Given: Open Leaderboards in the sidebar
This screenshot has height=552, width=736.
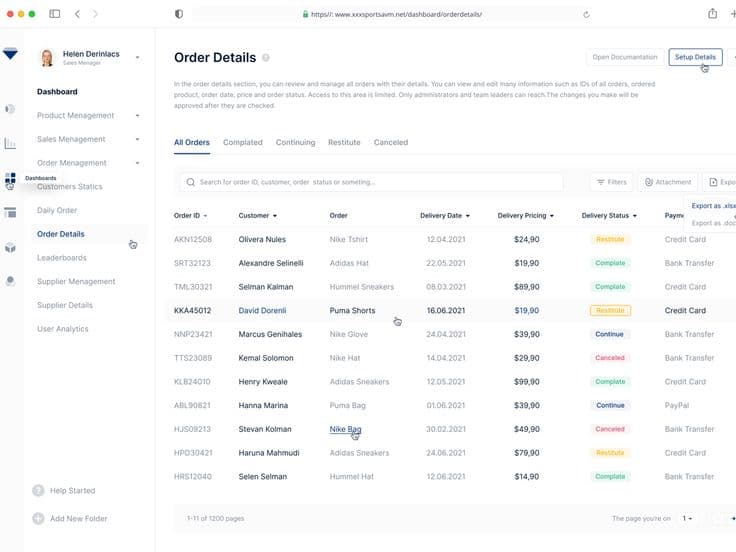Looking at the screenshot, I should pyautogui.click(x=62, y=258).
